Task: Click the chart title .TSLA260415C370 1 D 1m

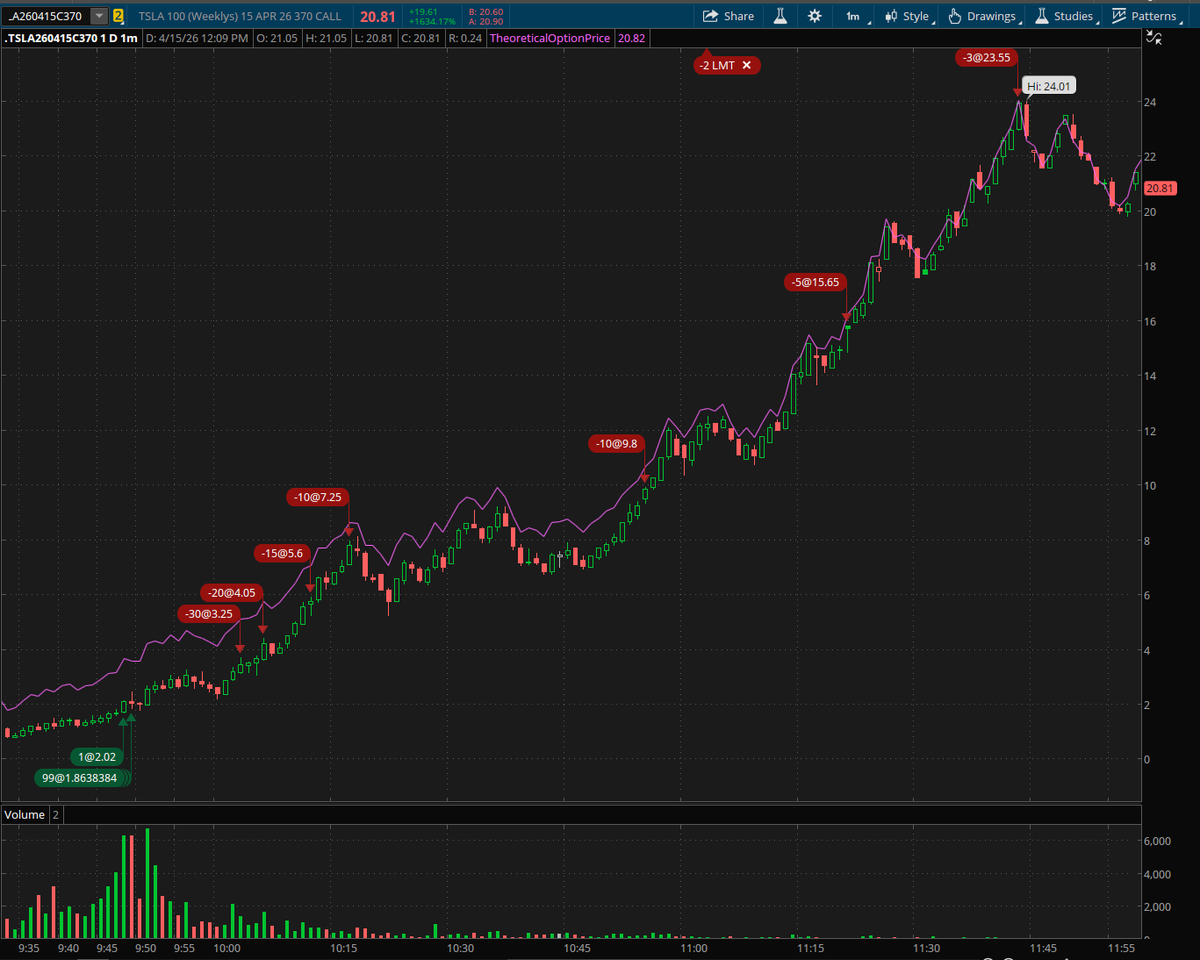Action: coord(70,38)
